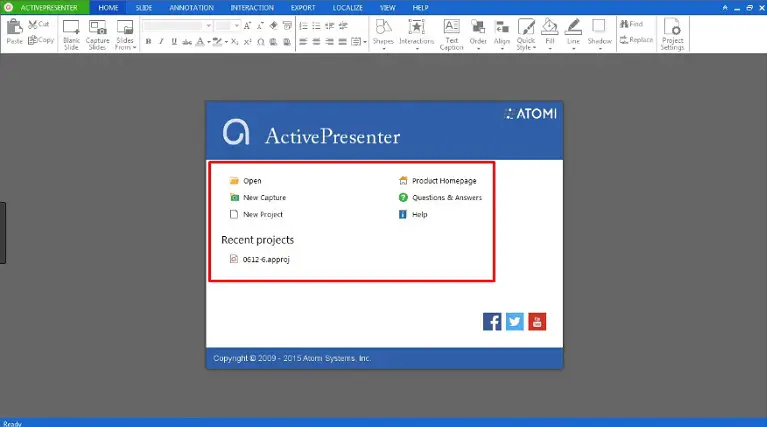Screen dimensions: 767x427
Task: Expand the font color dropdown arrow
Action: click(x=208, y=42)
